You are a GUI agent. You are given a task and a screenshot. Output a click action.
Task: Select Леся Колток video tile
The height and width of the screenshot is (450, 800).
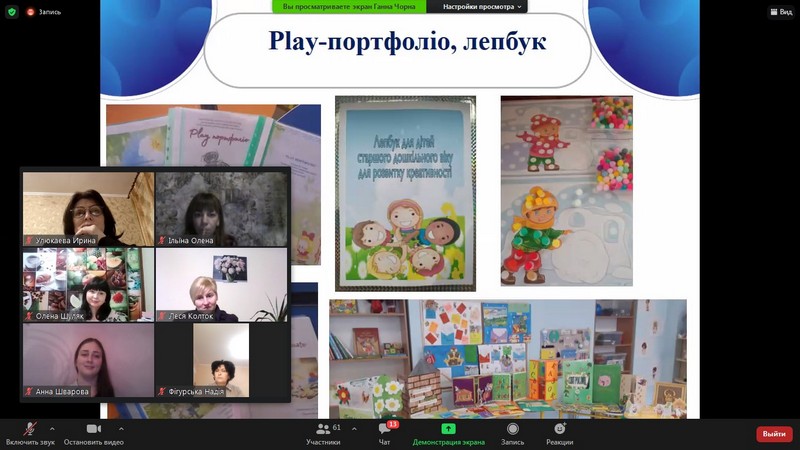click(x=221, y=285)
